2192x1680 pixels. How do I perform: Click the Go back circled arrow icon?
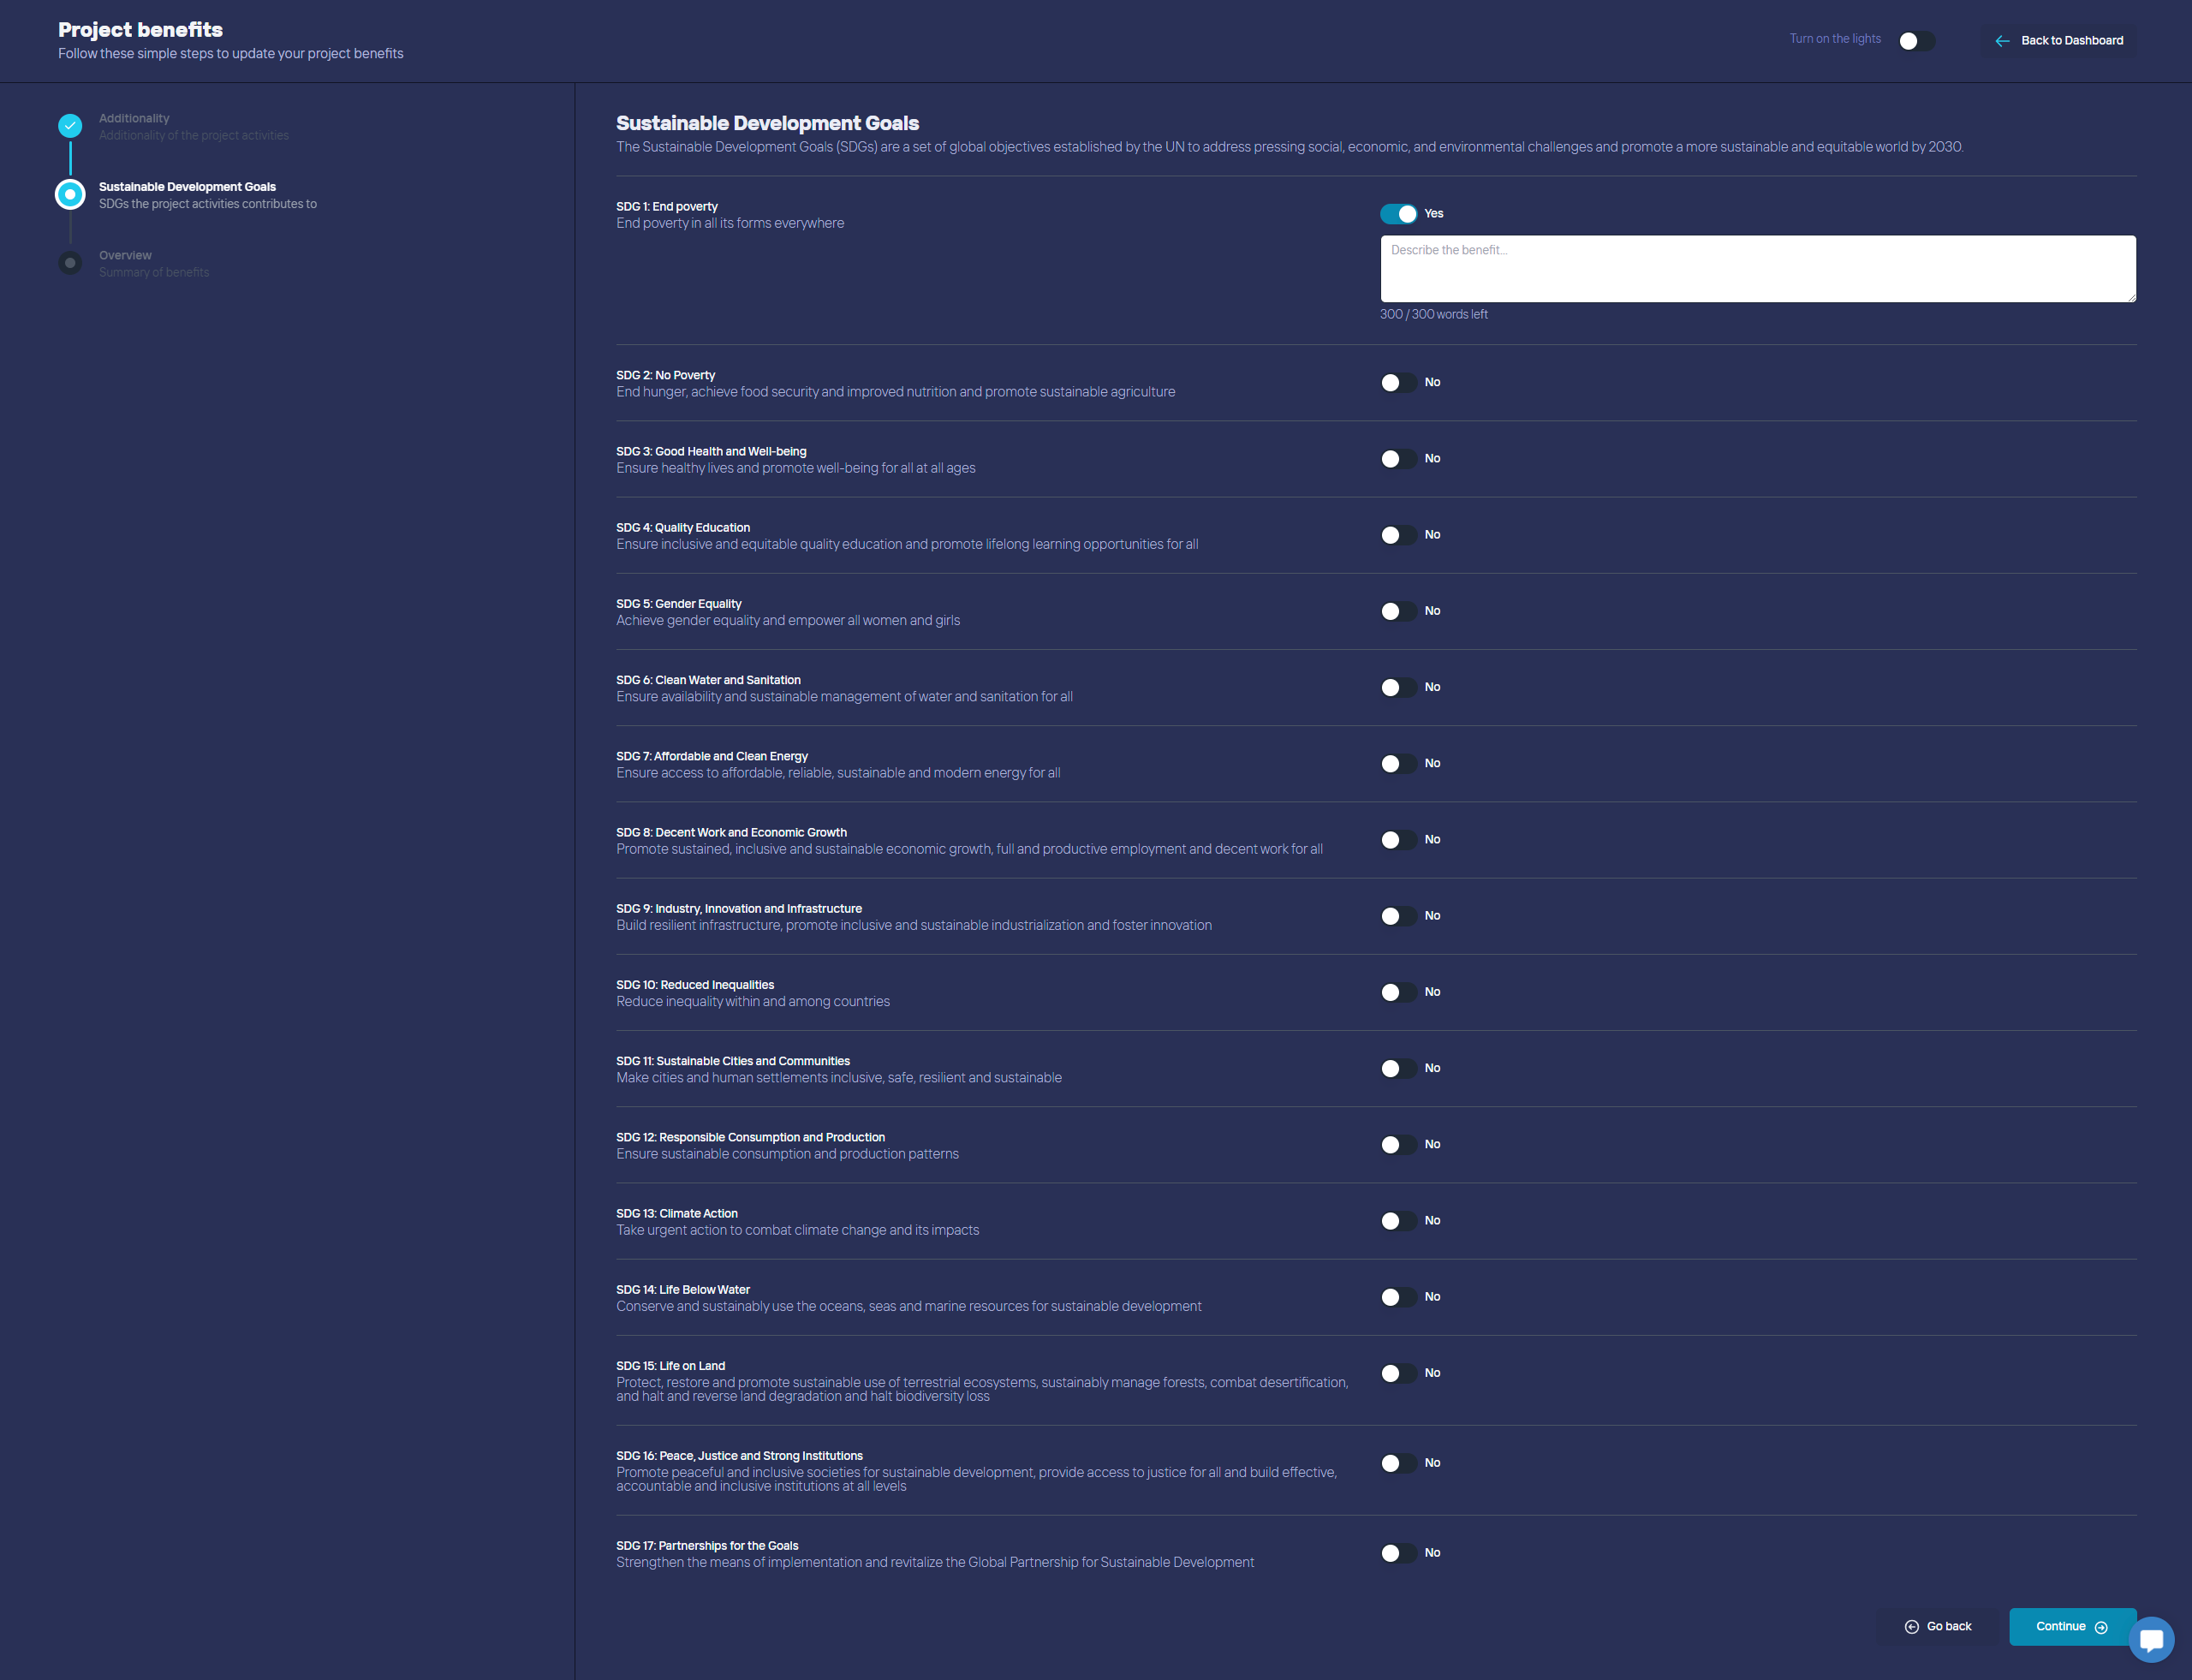click(1911, 1627)
